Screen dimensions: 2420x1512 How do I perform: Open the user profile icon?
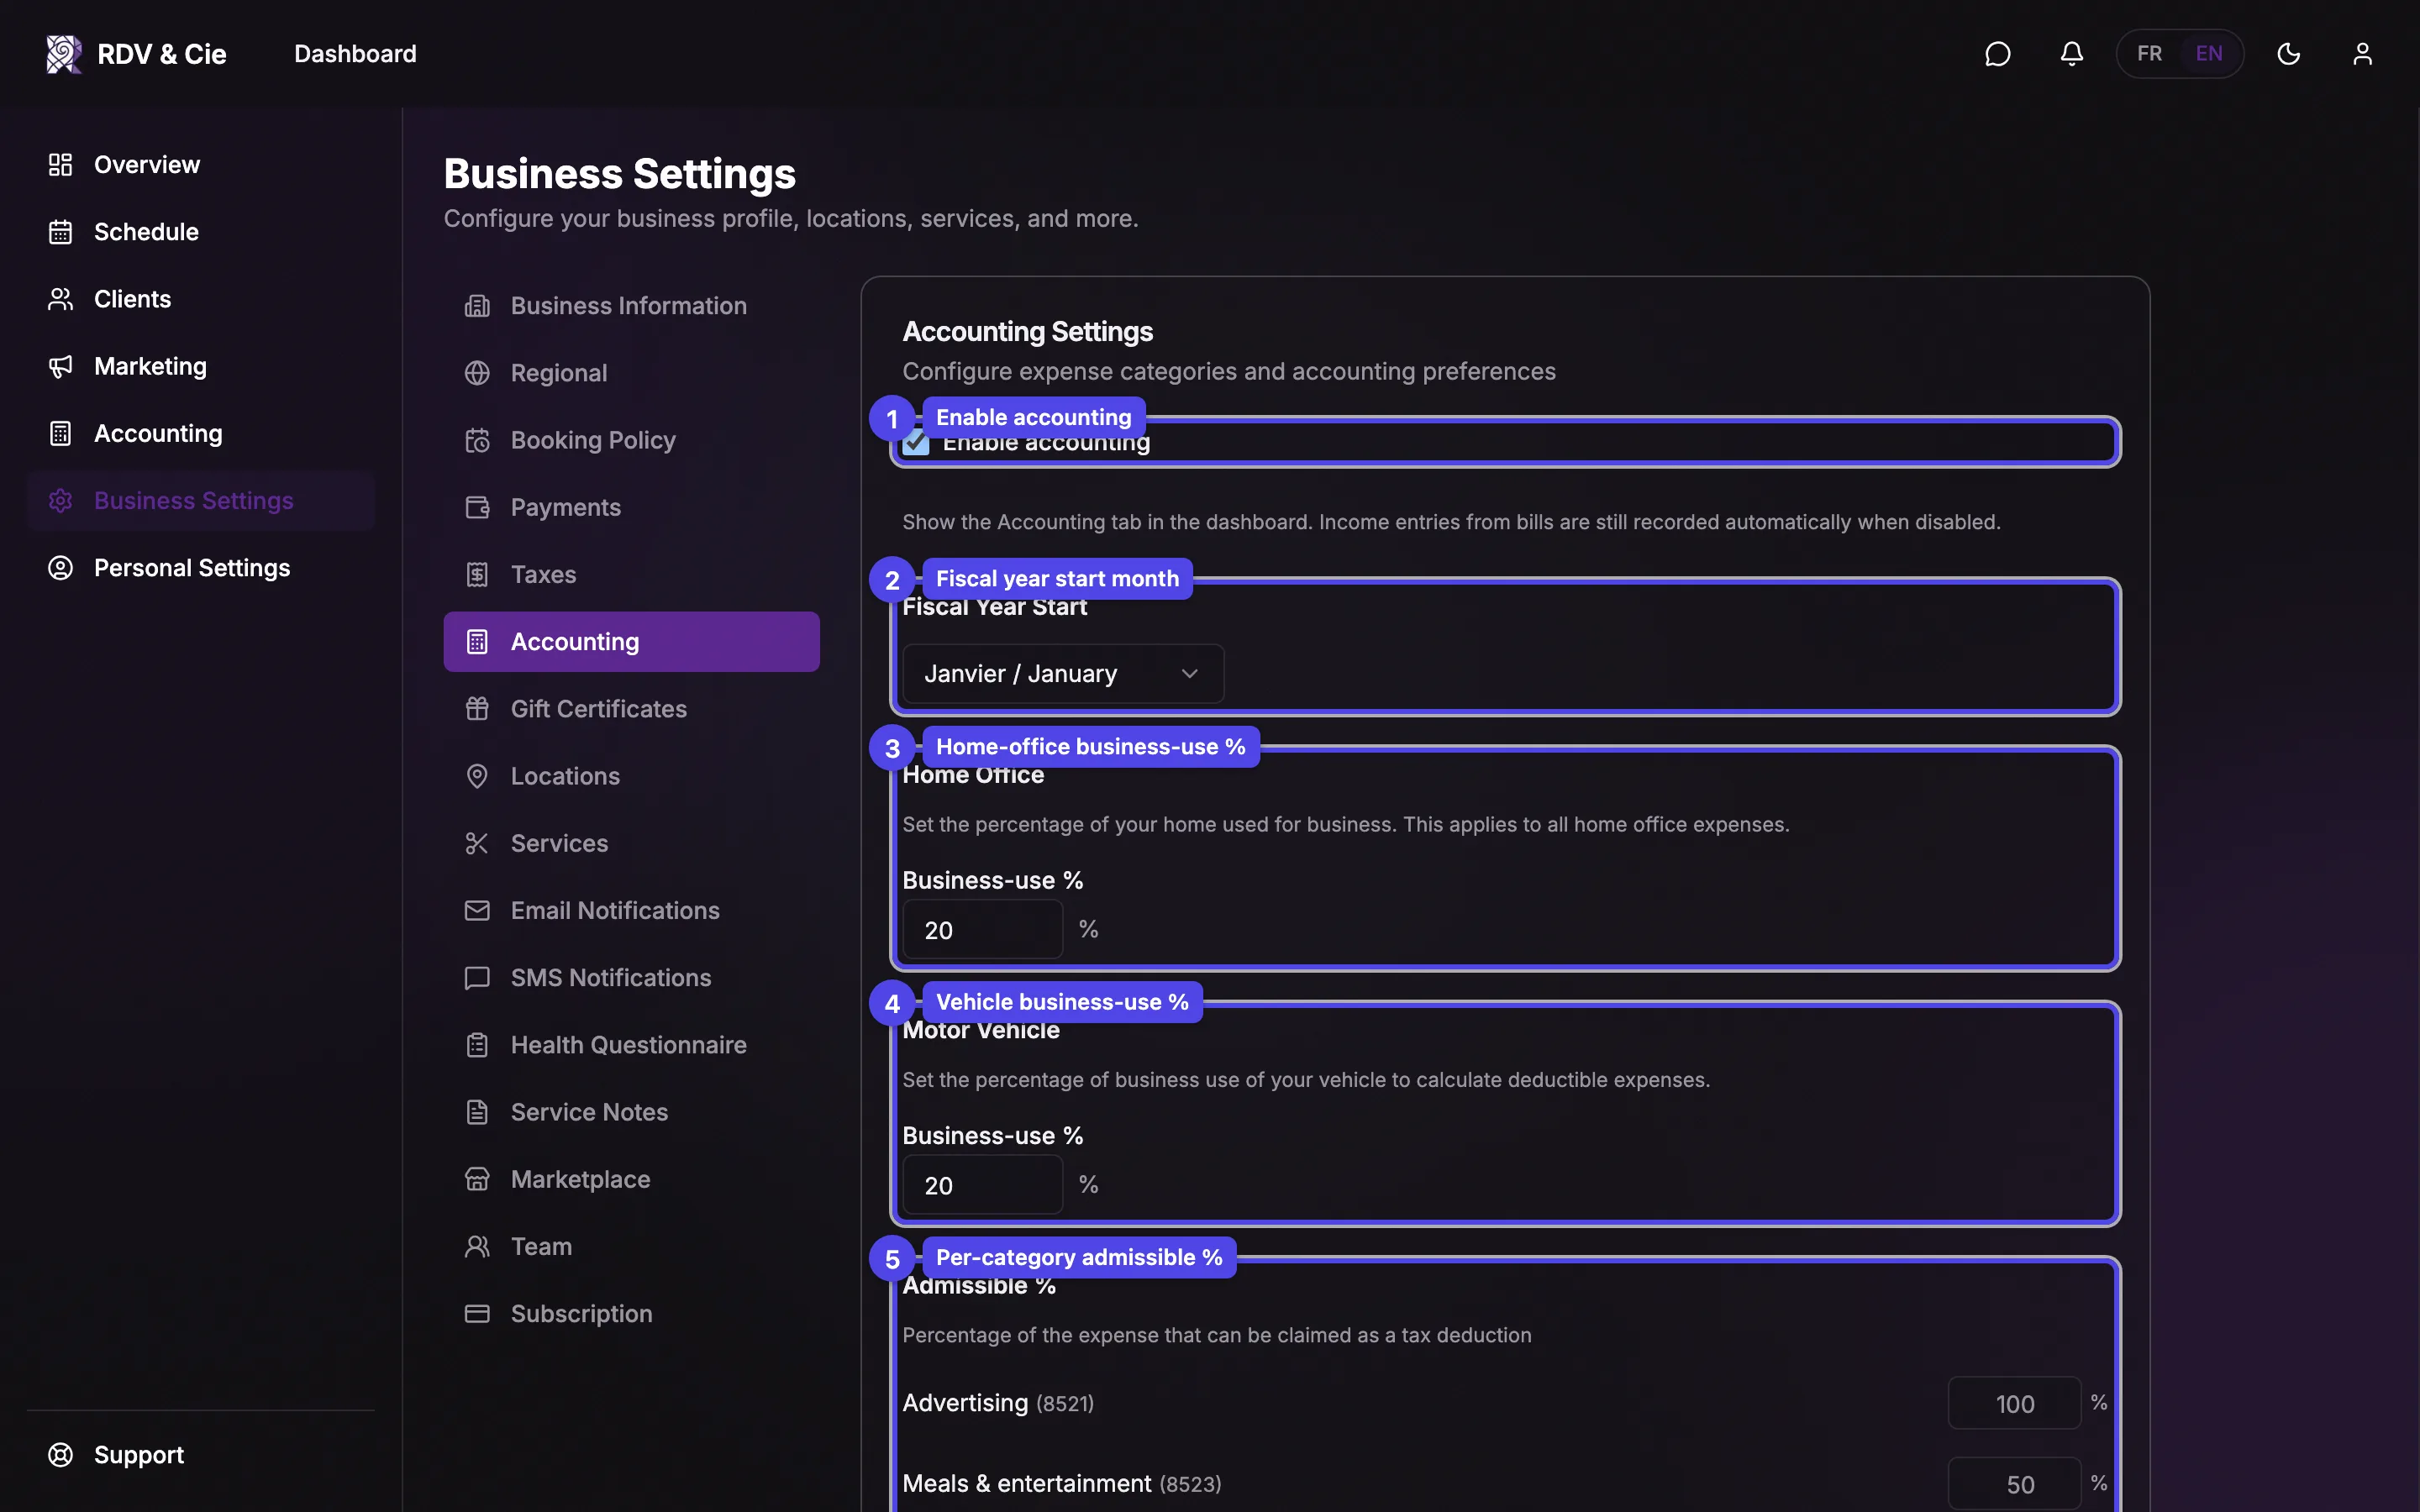pos(2362,54)
